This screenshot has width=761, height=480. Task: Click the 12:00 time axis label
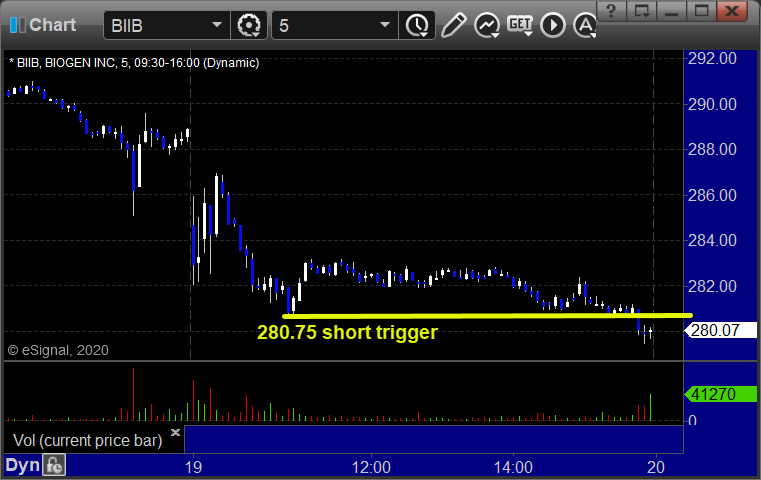tap(371, 467)
